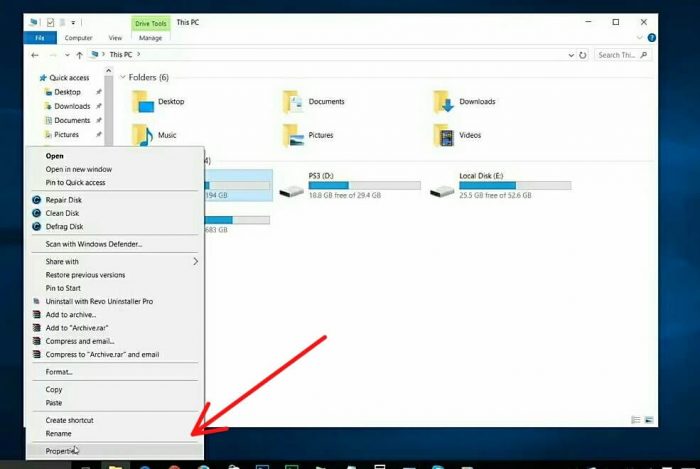Open the address bar history dropdown
This screenshot has height=469, width=700.
[571, 55]
